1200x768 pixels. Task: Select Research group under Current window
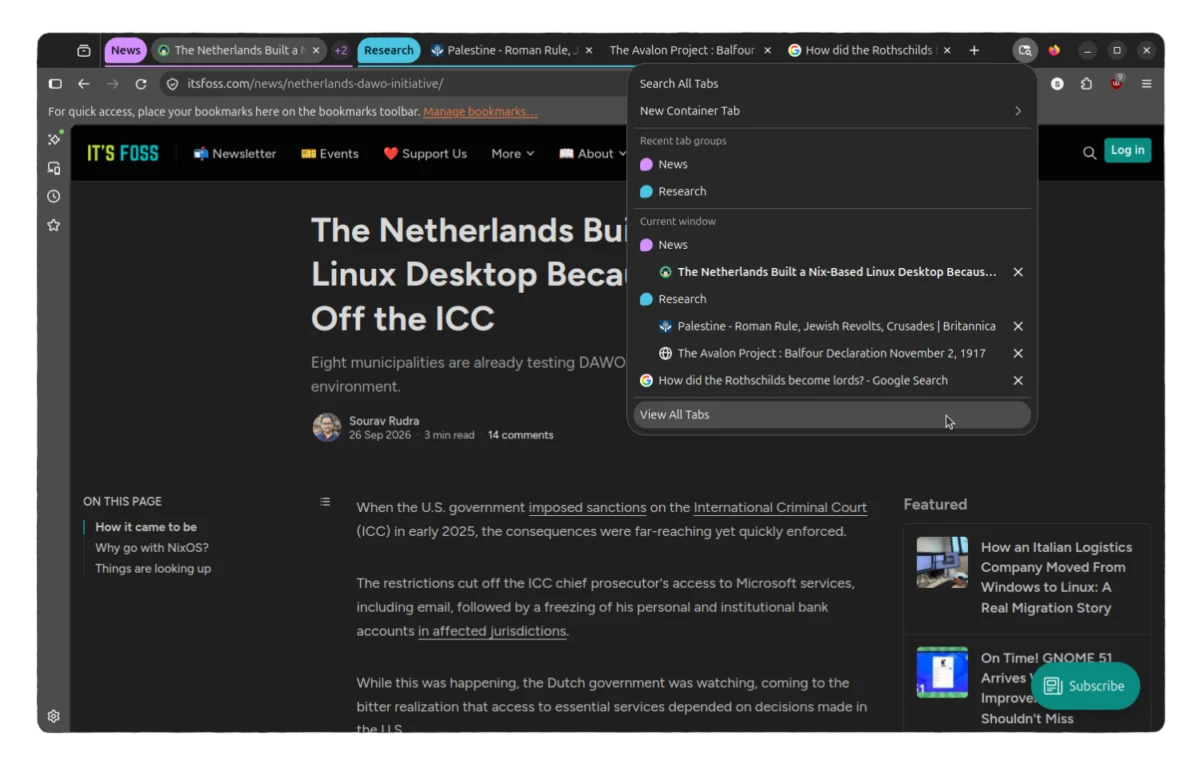(x=832, y=299)
